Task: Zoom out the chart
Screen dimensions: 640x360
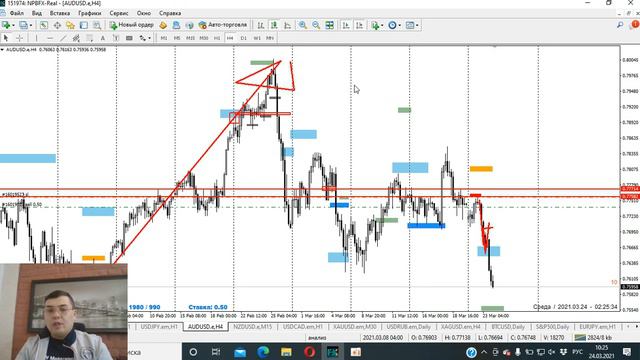Action: [316, 25]
